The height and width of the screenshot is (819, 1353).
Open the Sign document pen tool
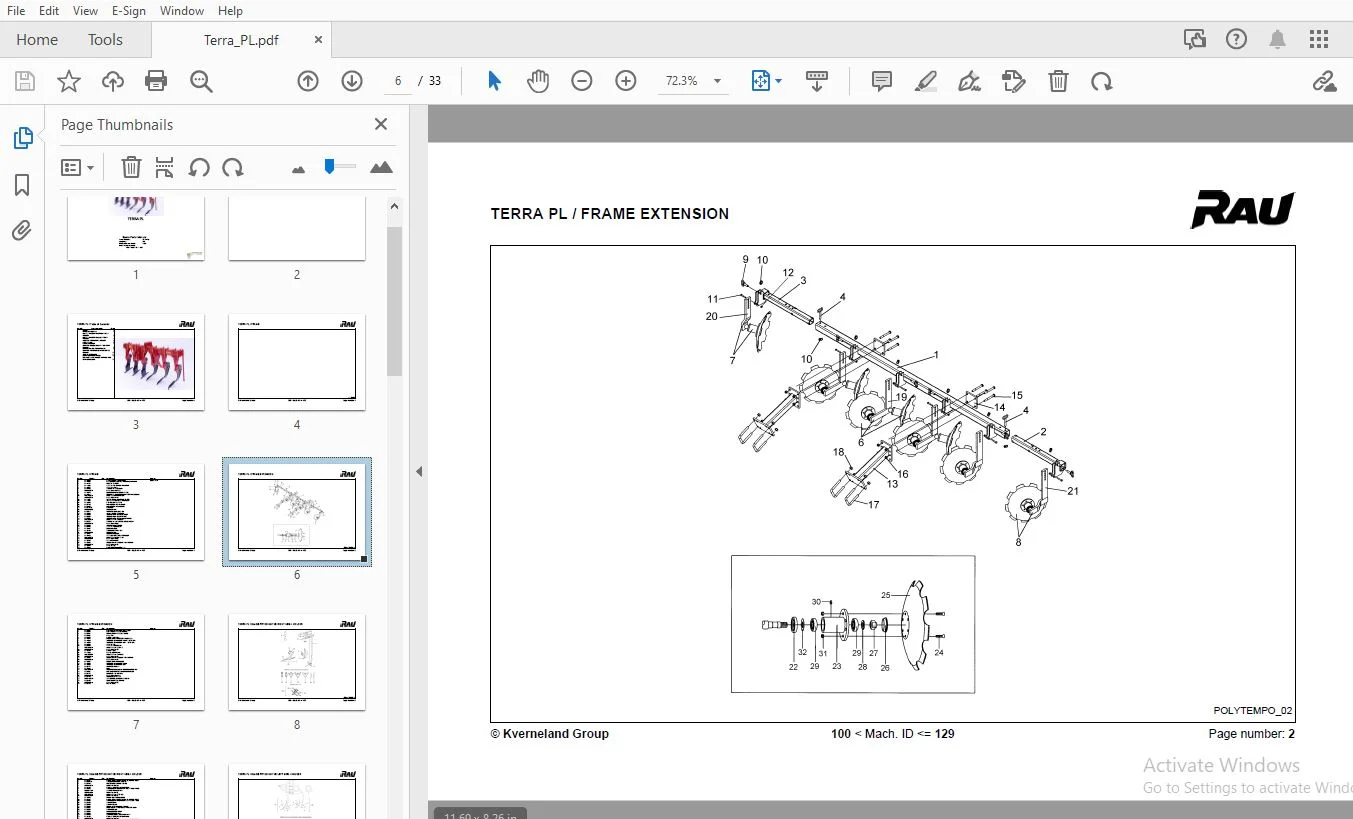pyautogui.click(x=969, y=81)
